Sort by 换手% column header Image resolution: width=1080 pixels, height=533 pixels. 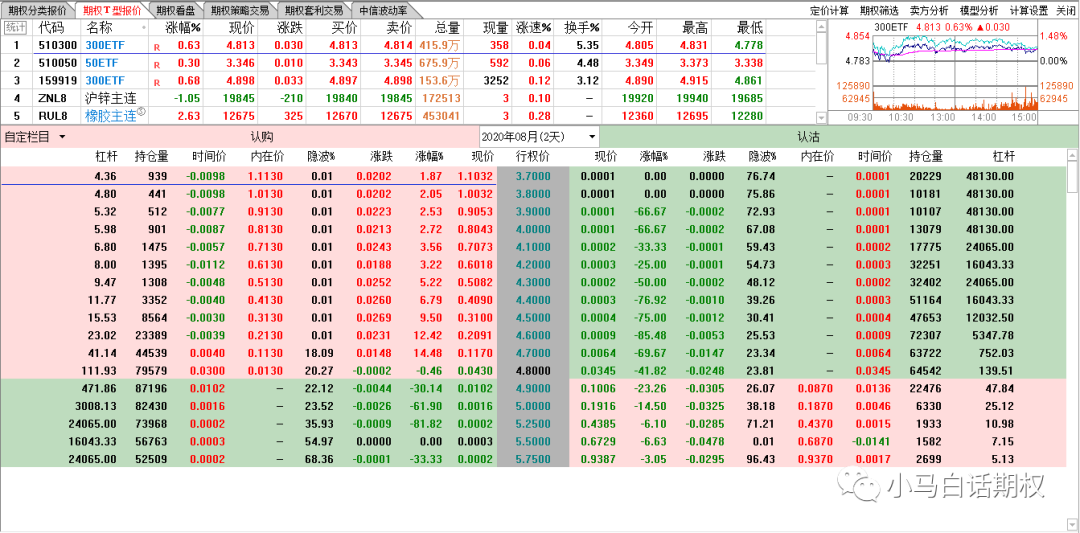tap(582, 28)
